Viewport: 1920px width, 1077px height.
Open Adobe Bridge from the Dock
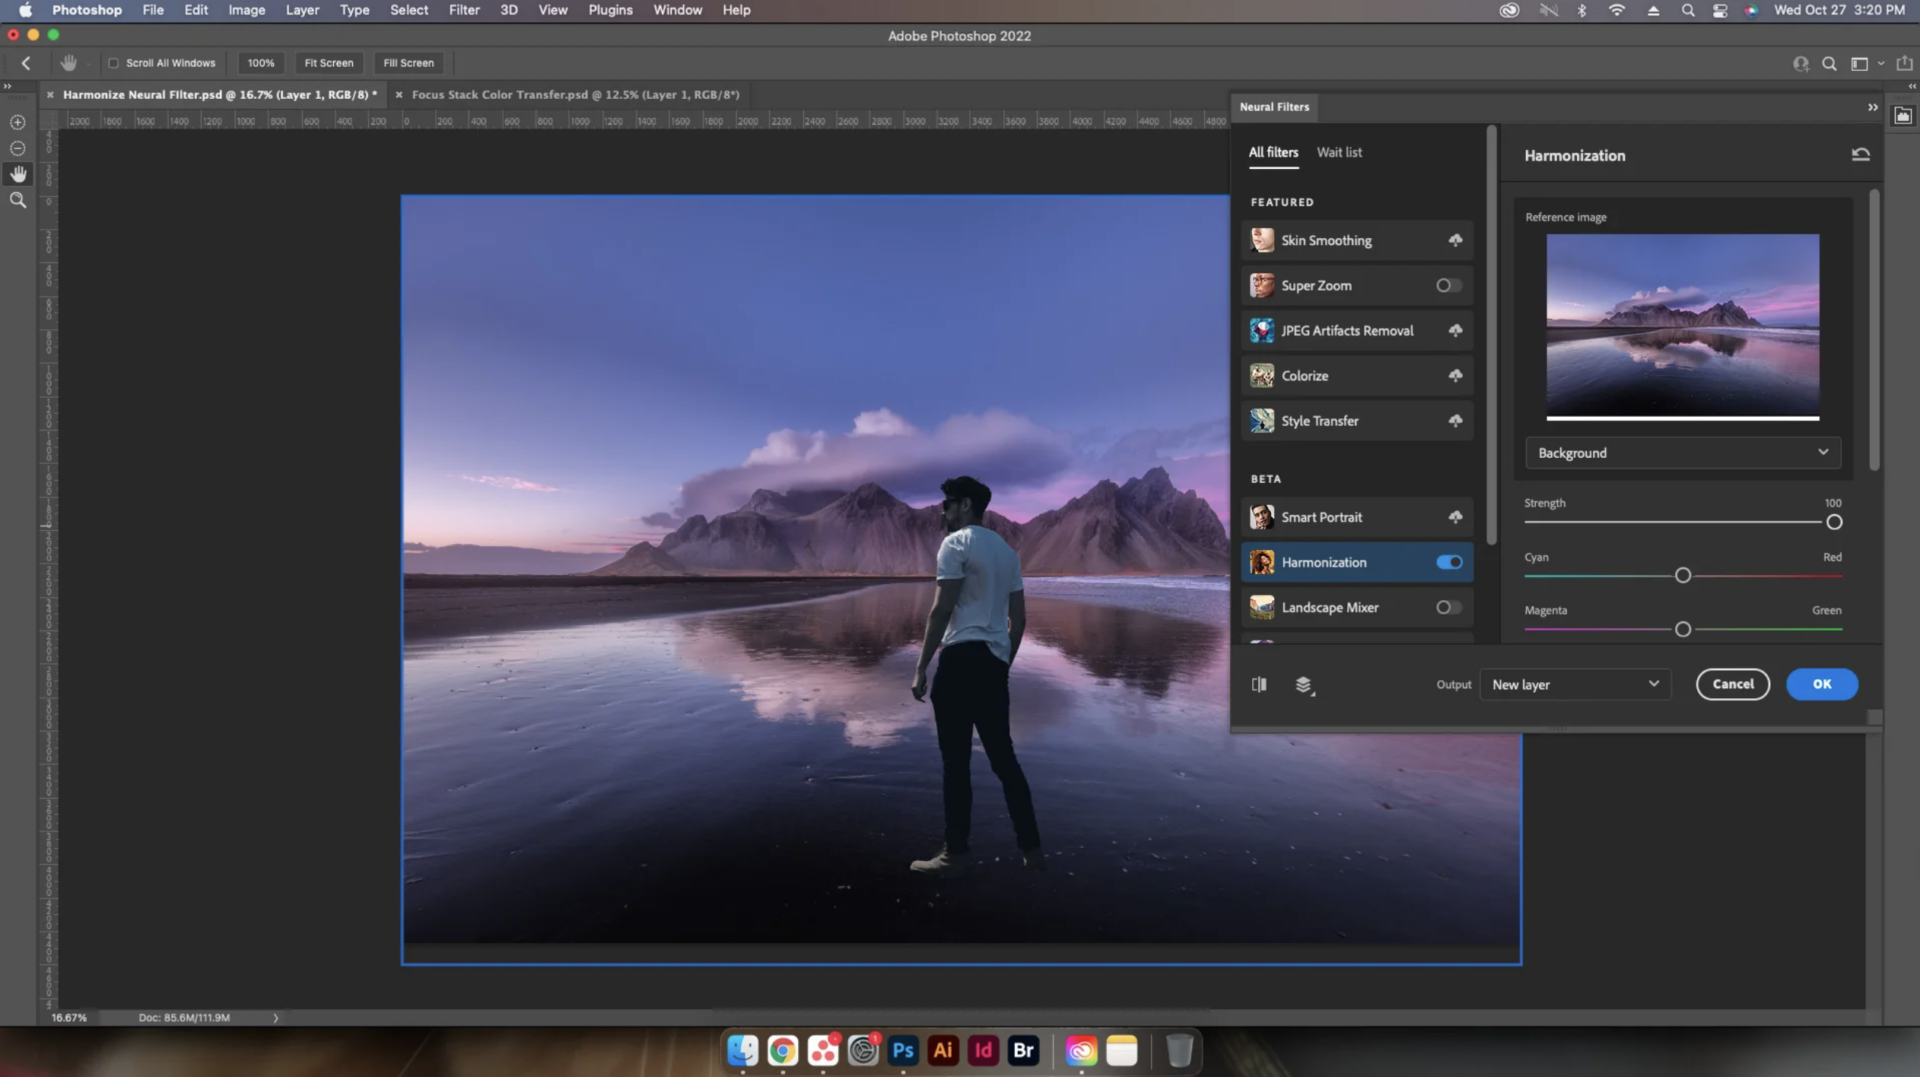tap(1023, 1050)
